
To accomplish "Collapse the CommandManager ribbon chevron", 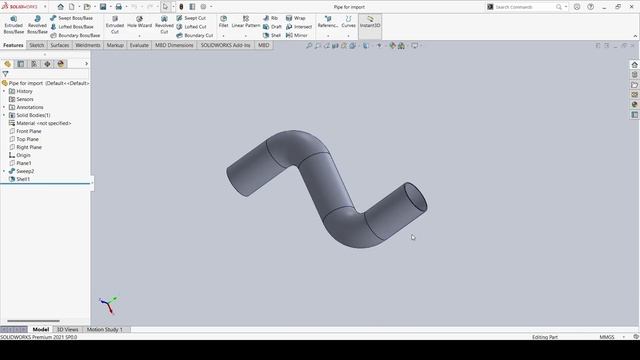I will click(635, 36).
